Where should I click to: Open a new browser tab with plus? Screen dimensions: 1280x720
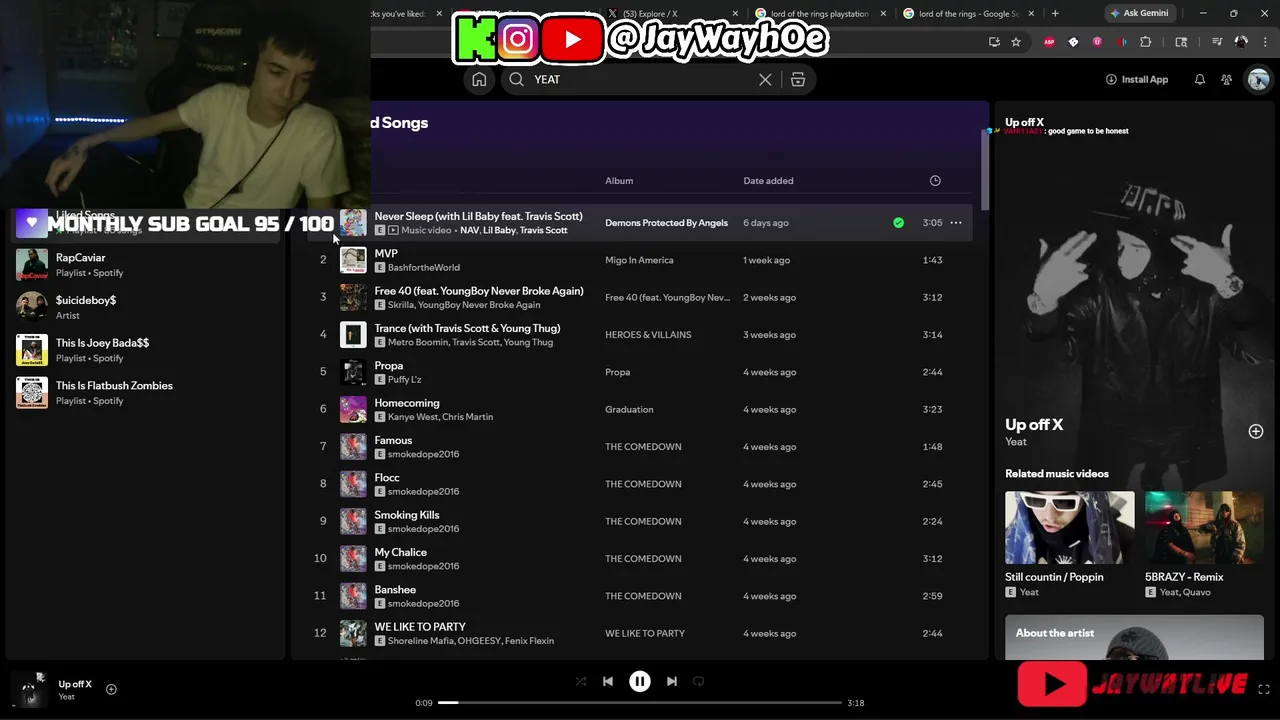pyautogui.click(x=1055, y=14)
